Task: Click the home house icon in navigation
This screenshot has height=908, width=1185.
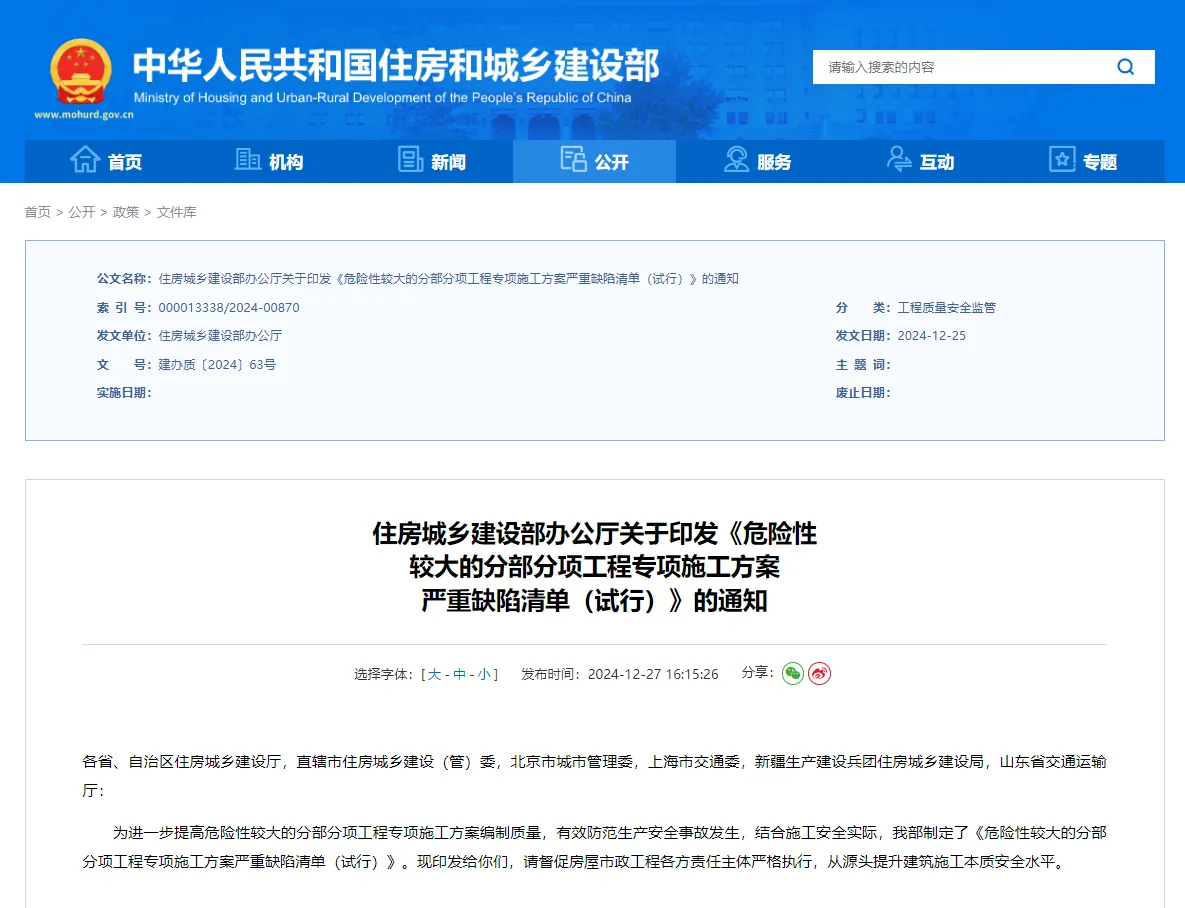Action: tap(85, 160)
